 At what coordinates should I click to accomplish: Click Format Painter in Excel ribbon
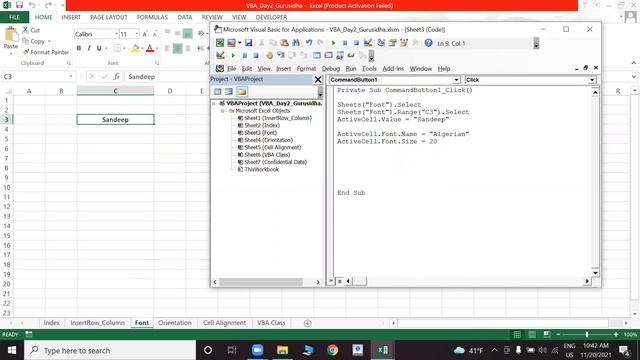[x=46, y=52]
